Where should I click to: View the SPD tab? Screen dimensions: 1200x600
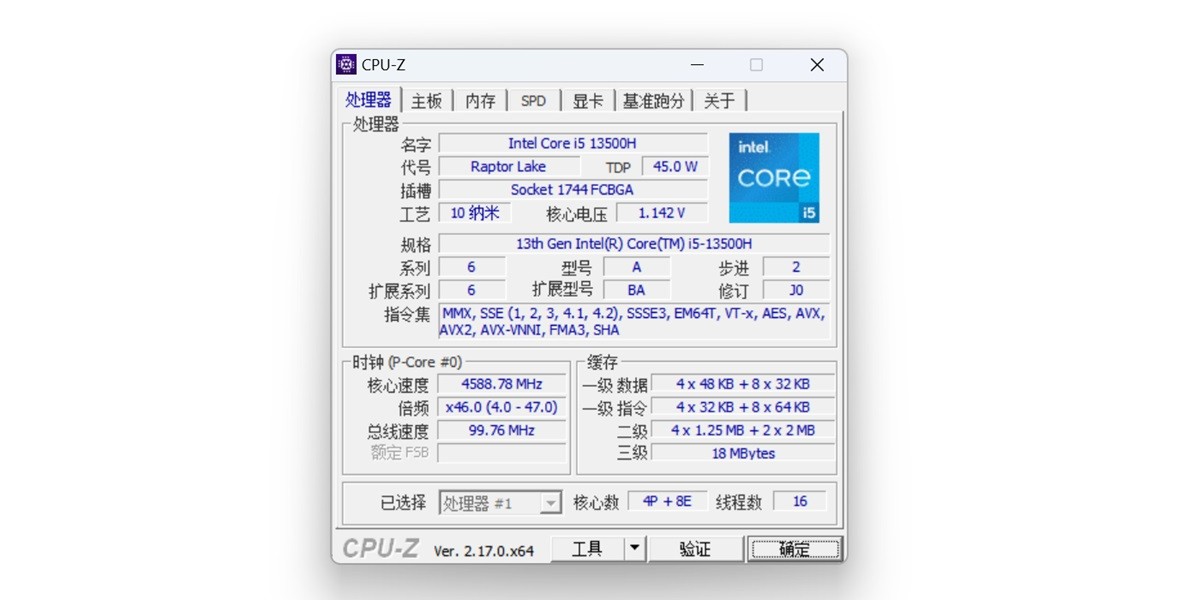pos(533,99)
